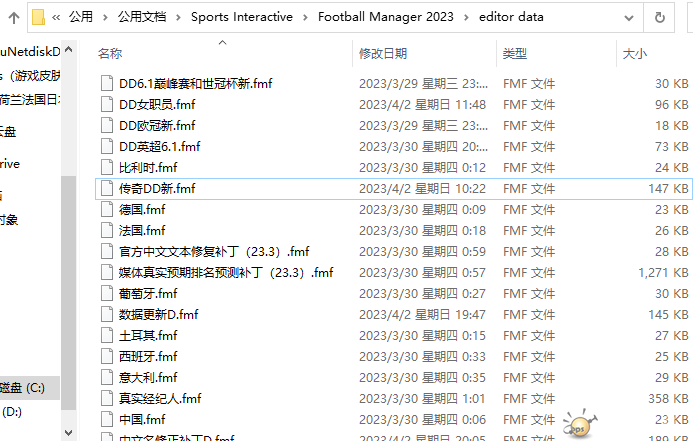Click file name 意大利.fmf
Image resolution: width=693 pixels, height=448 pixels.
pos(148,377)
